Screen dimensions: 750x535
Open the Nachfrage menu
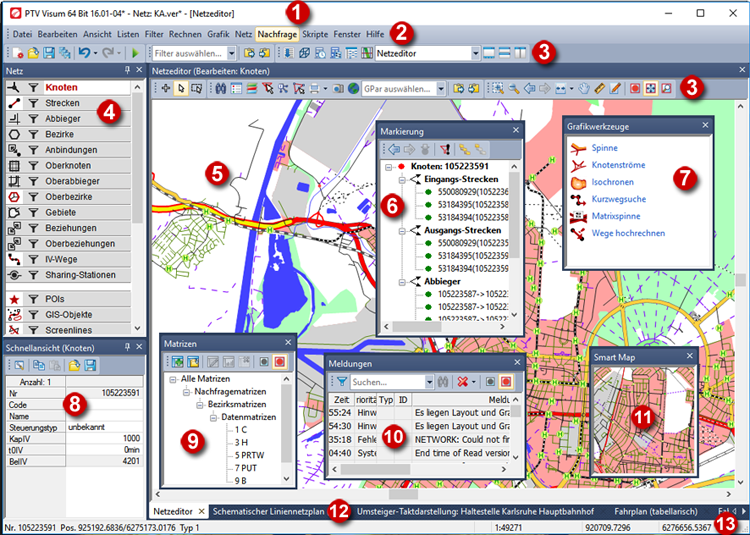click(x=277, y=34)
